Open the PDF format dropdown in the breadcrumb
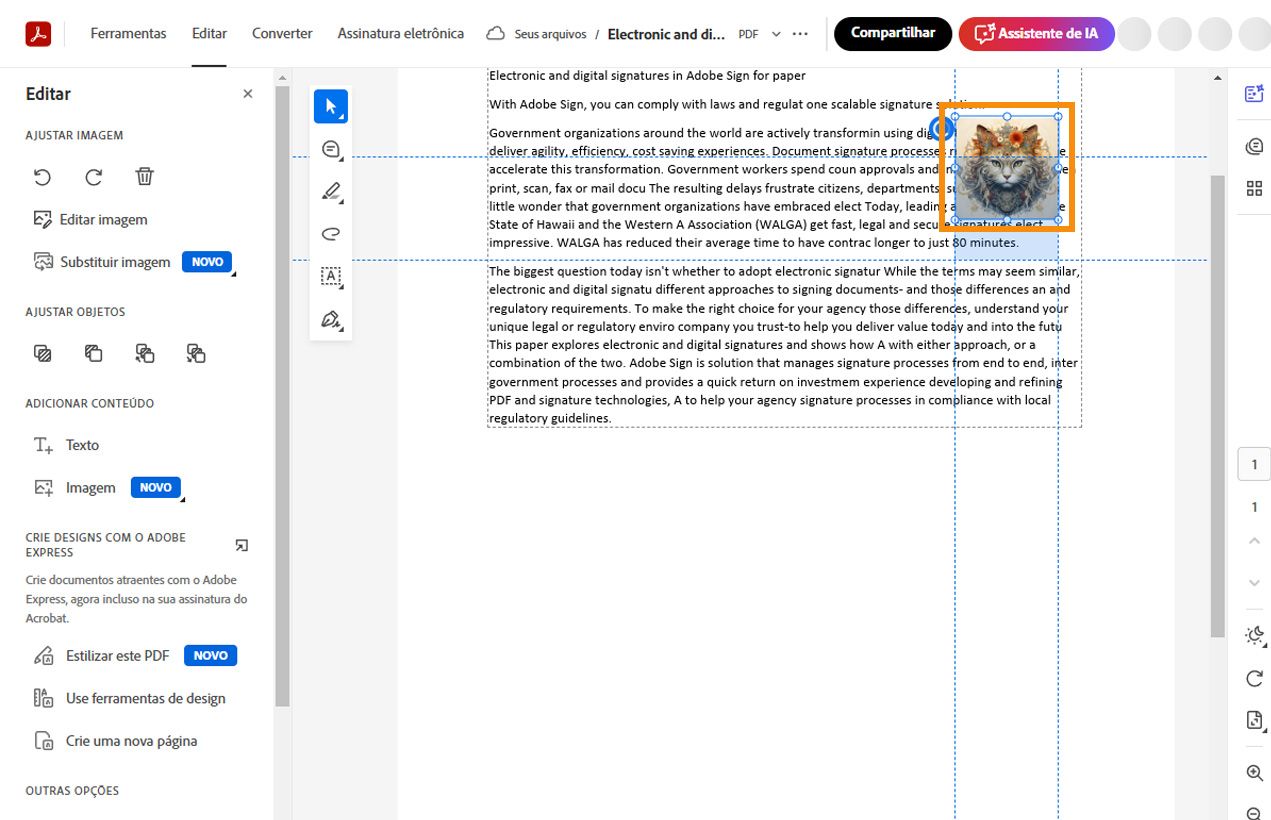This screenshot has width=1271, height=820. click(776, 33)
